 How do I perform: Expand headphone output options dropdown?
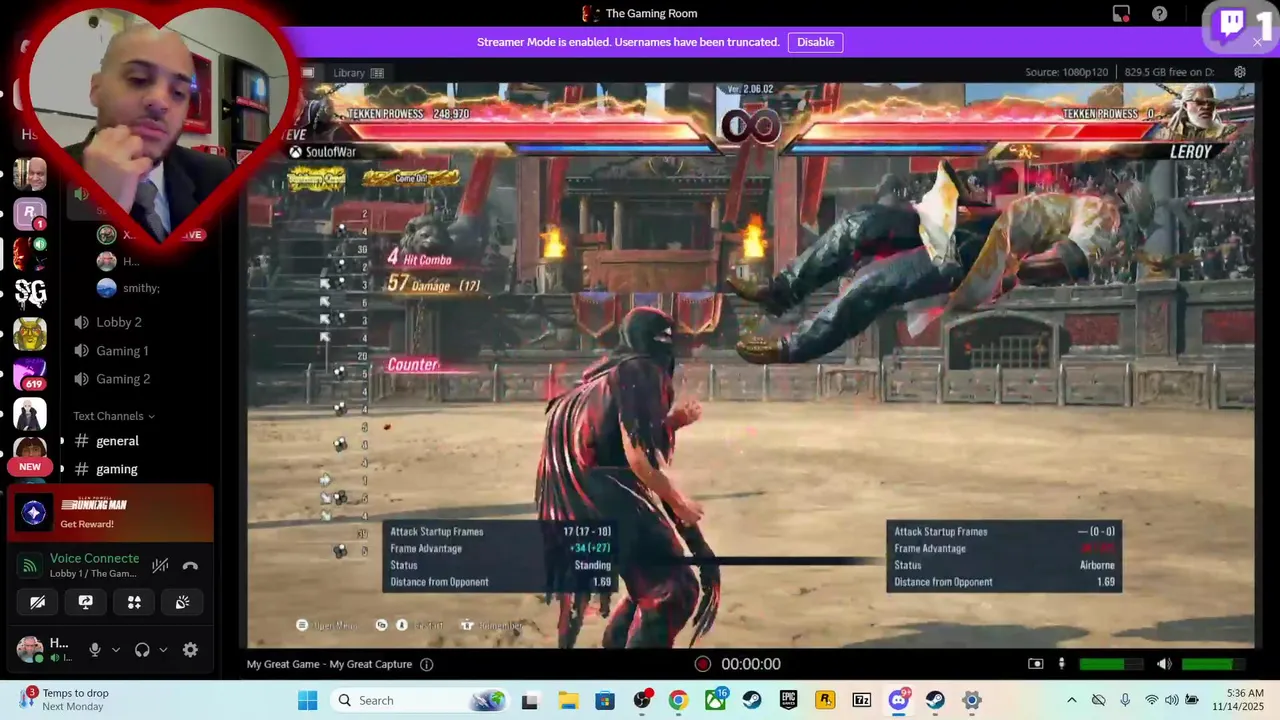163,649
